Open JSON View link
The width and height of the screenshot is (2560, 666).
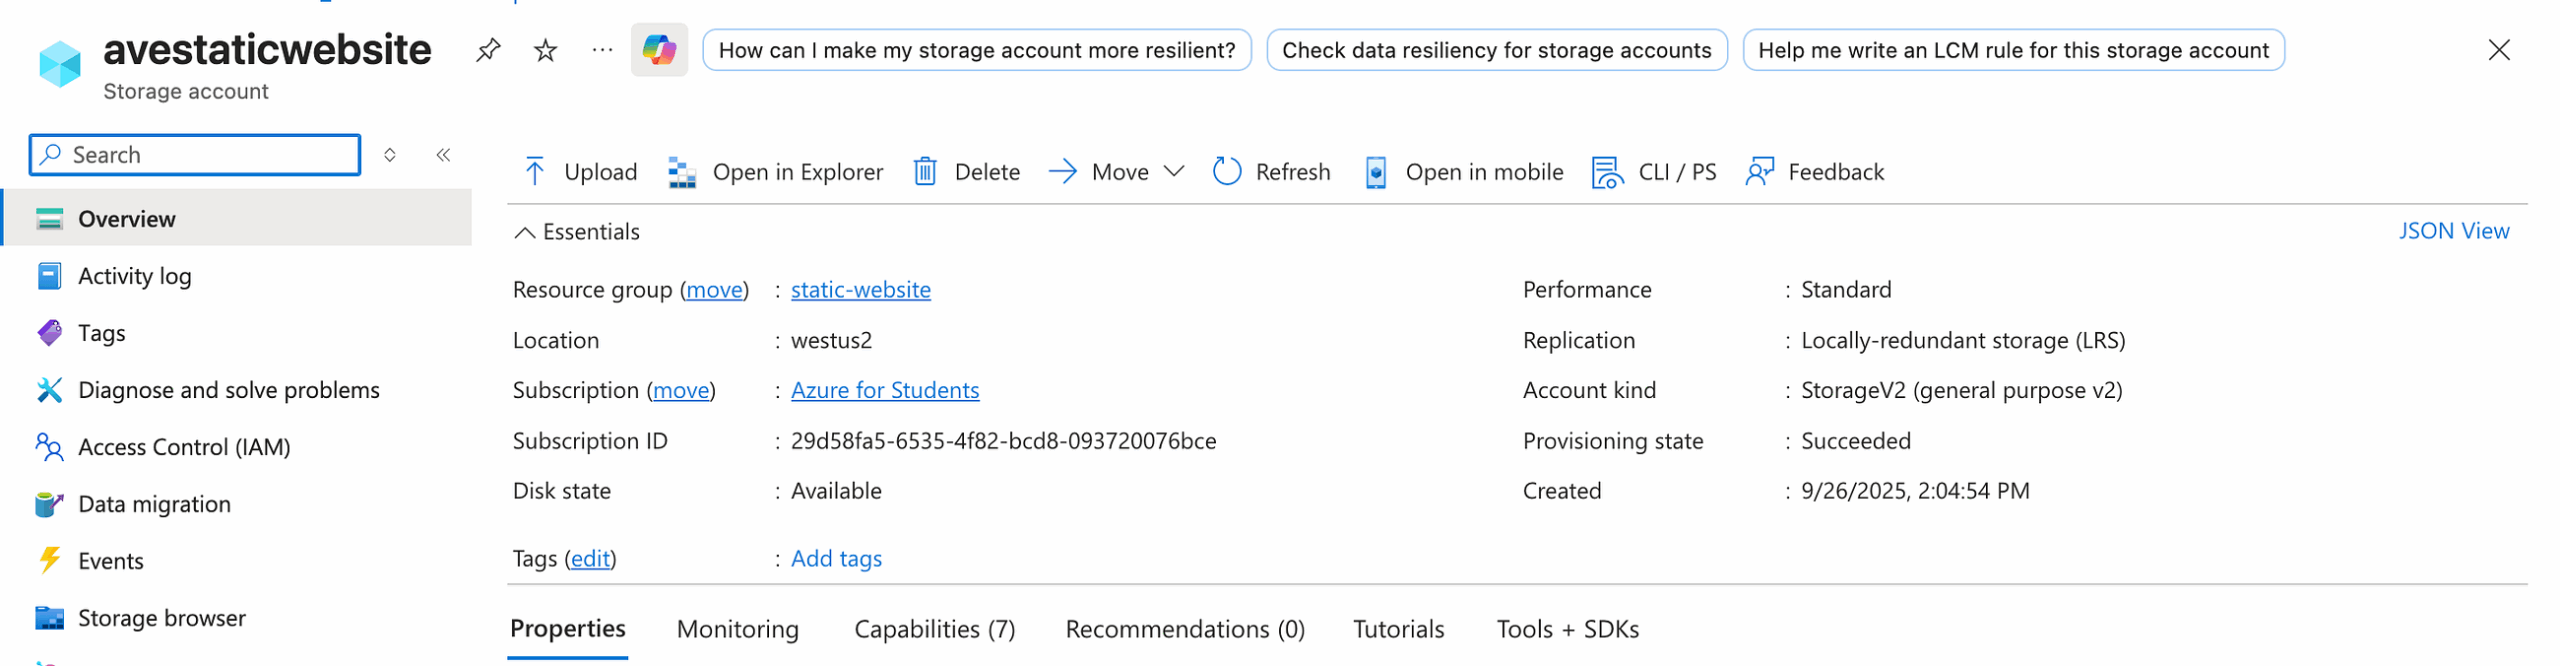[2453, 231]
